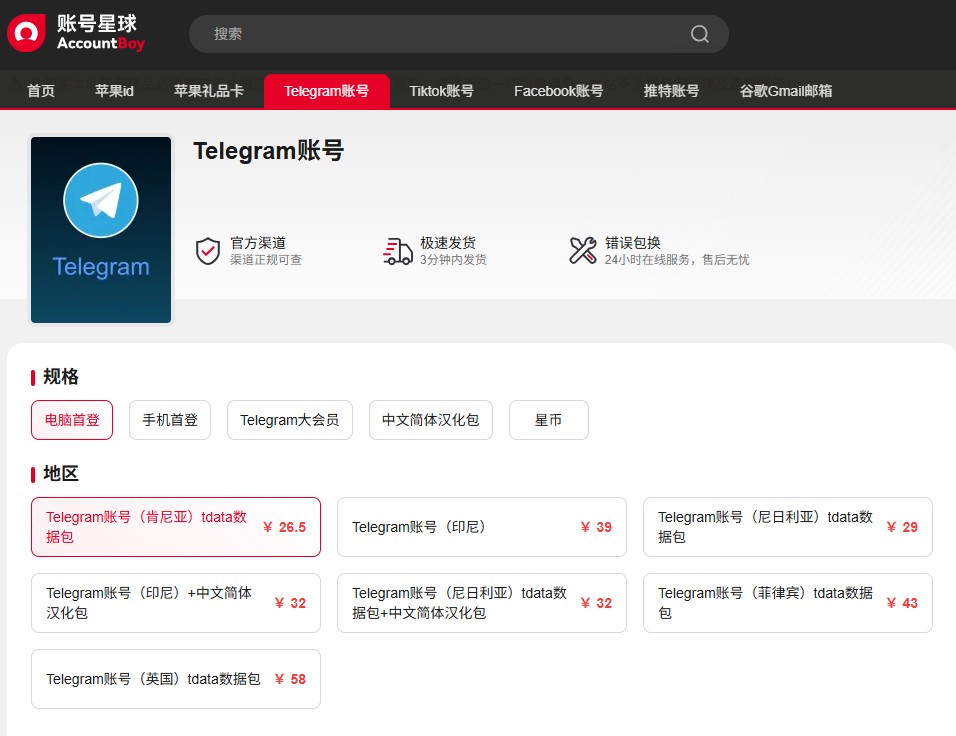The height and width of the screenshot is (736, 956).
Task: Open the Telegram账号 navigation tab
Action: pyautogui.click(x=326, y=91)
